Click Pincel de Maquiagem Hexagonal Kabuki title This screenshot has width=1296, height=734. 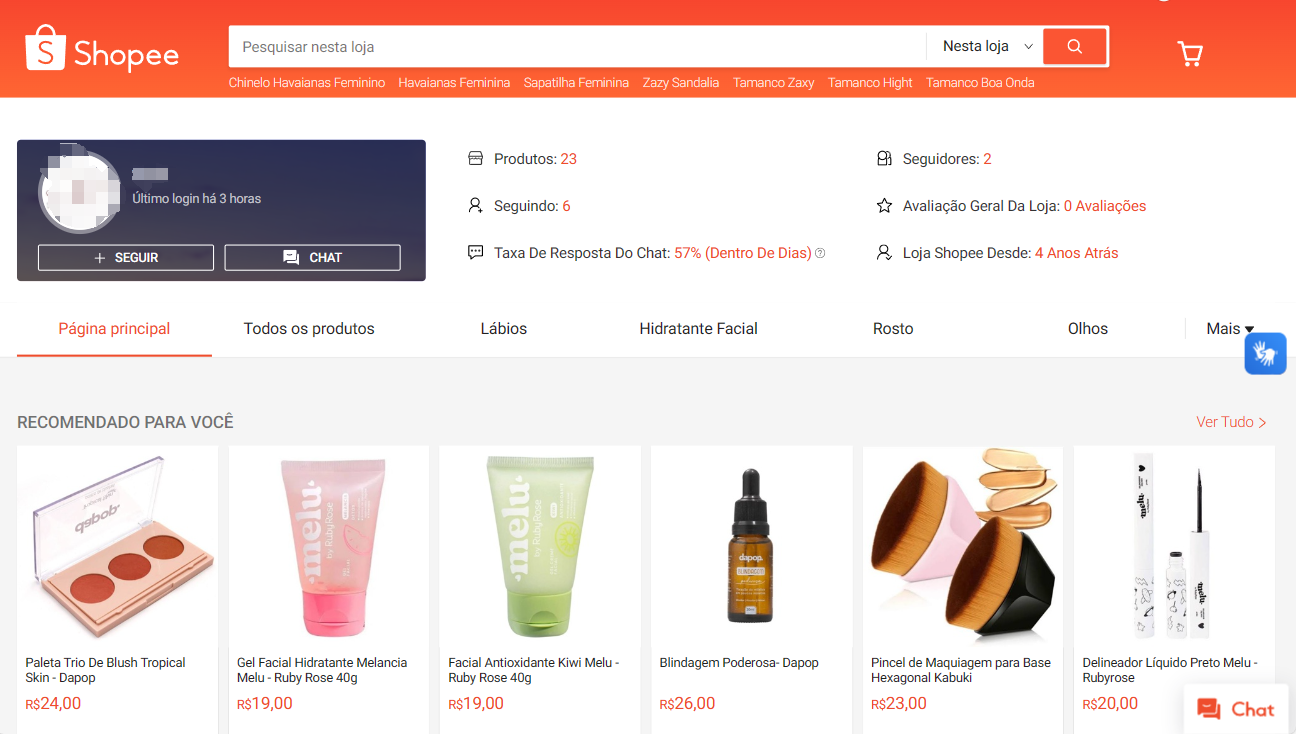pos(961,670)
